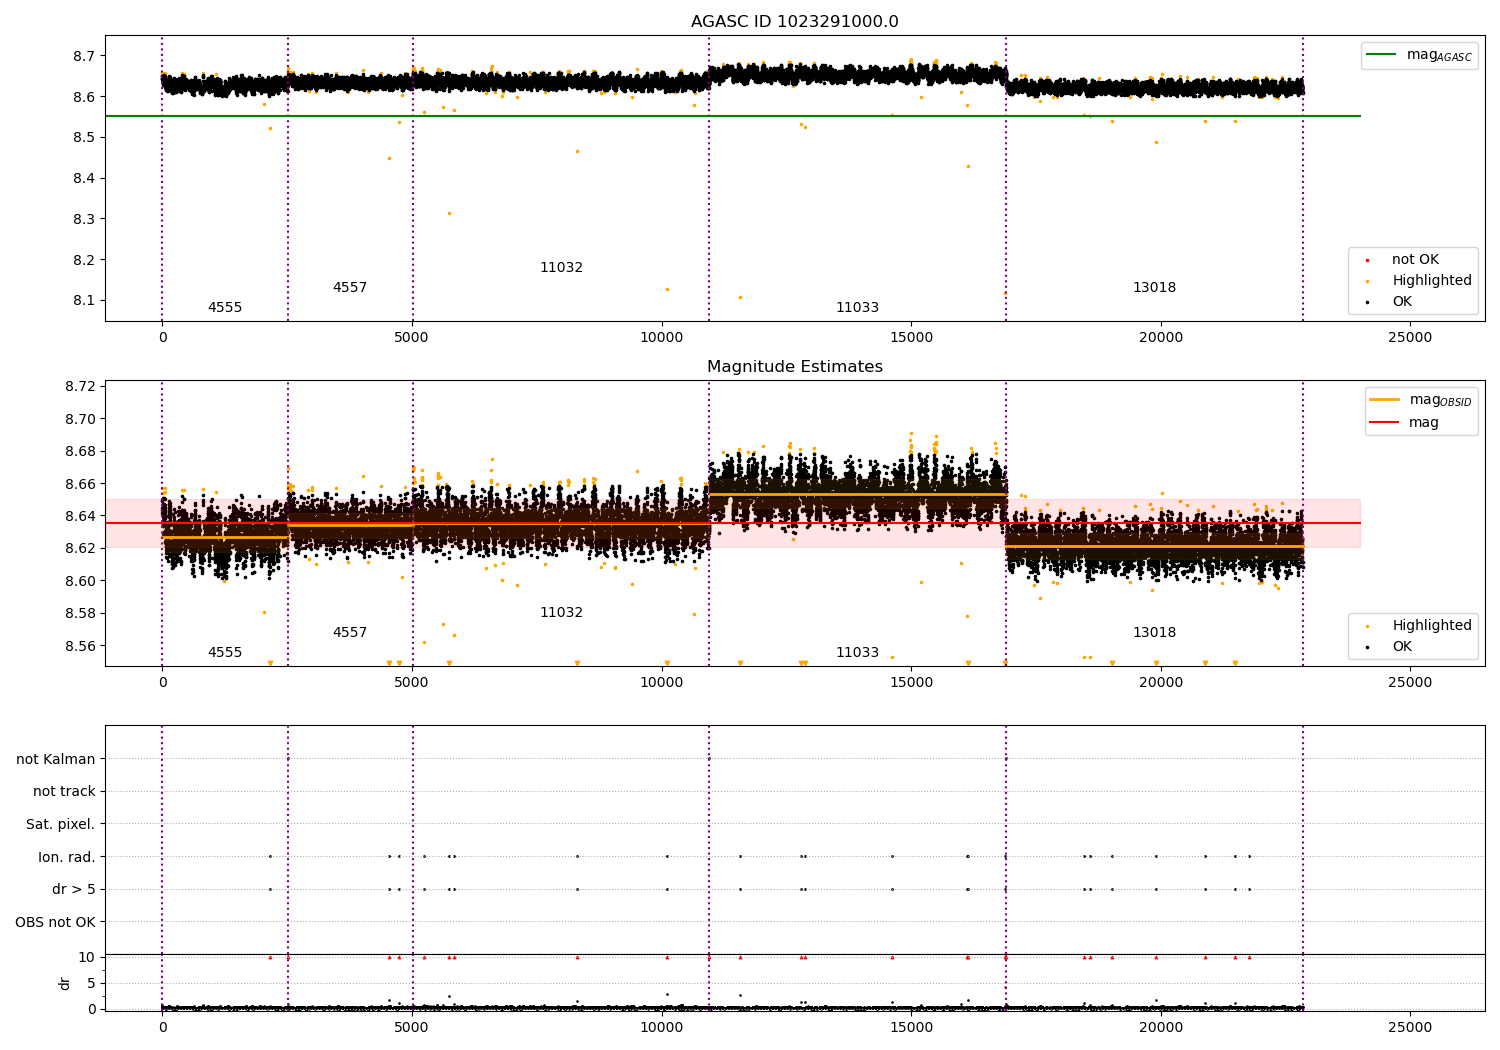1500x1050 pixels.
Task: Click the 8.64 y-axis tick label
Action: pyautogui.click(x=78, y=516)
